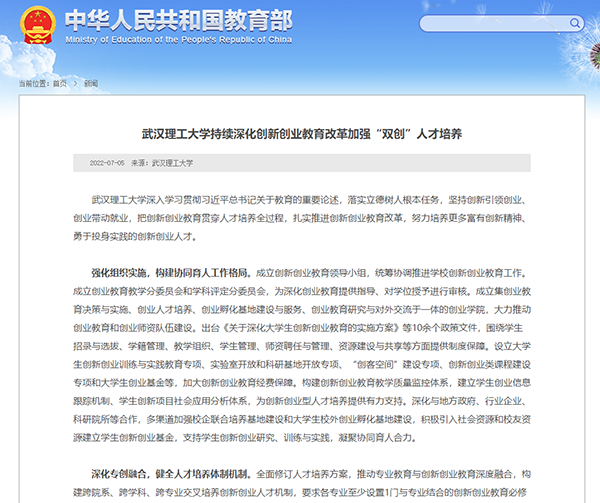Click the national emblem logo

(x=38, y=25)
